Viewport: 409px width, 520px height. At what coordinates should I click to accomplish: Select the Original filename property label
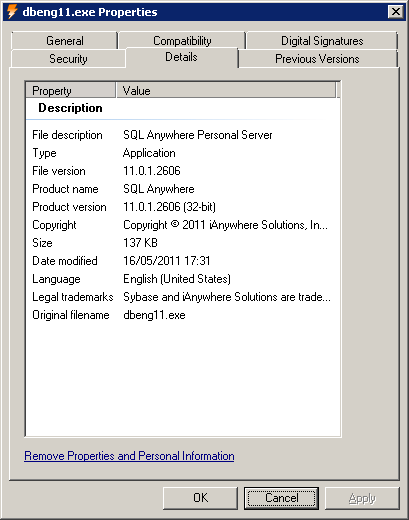pos(71,315)
